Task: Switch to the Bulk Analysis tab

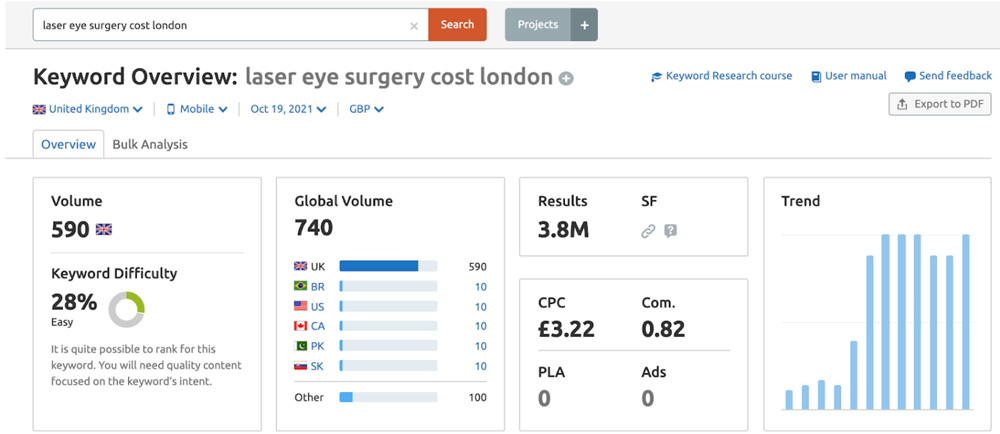Action: pos(150,144)
